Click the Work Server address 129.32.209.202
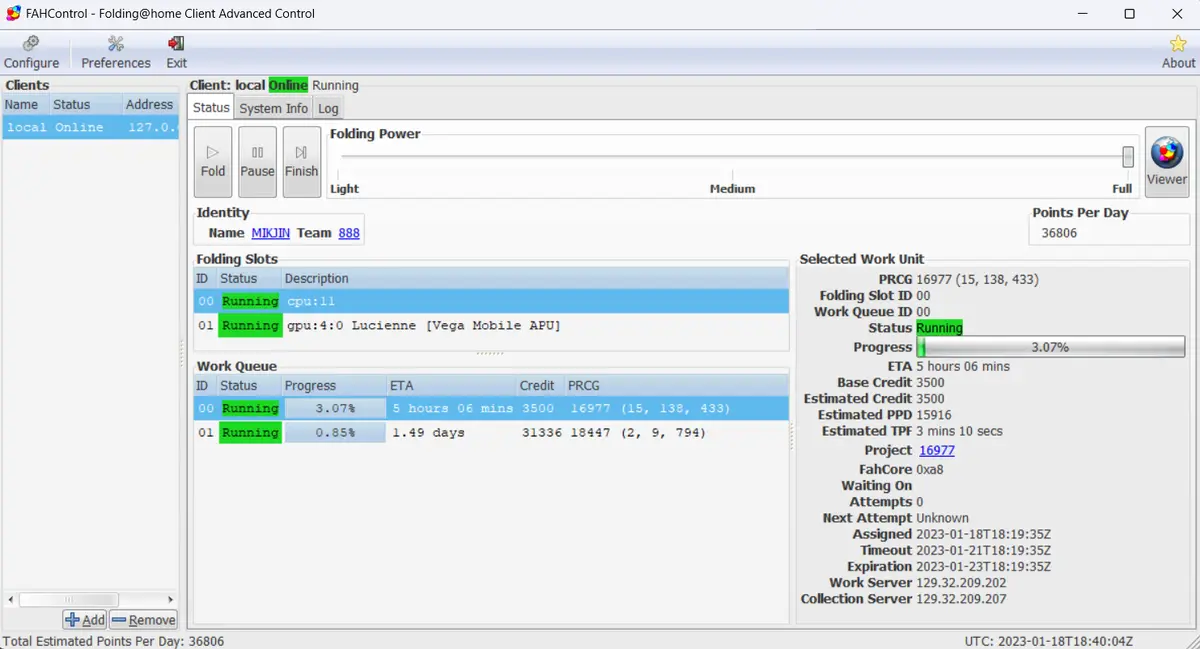Screen dimensions: 1200x649 point(961,582)
